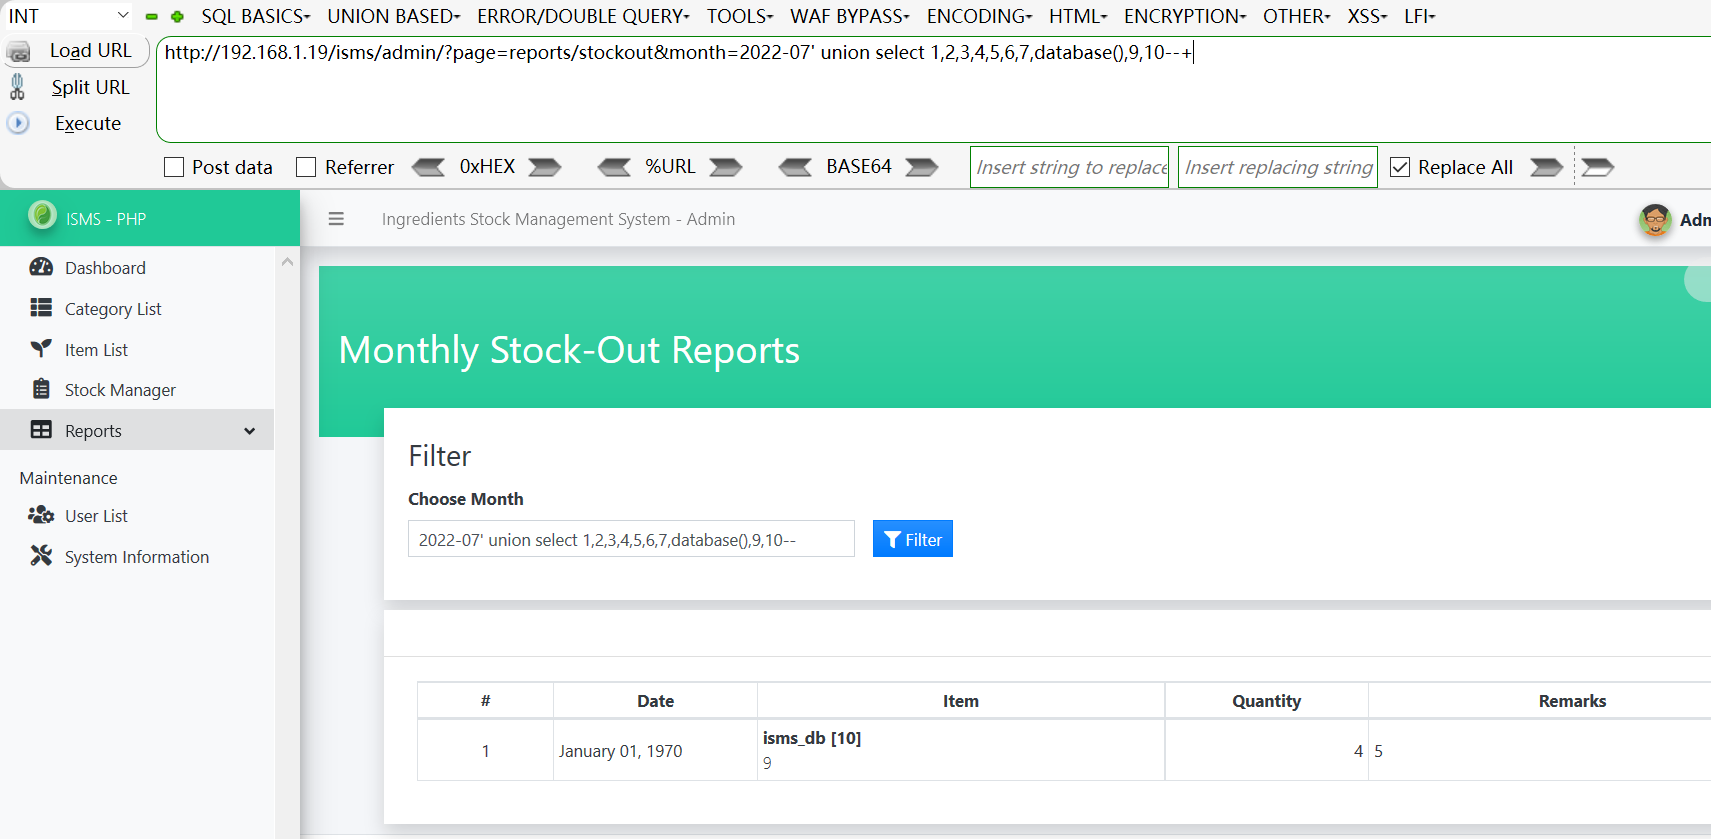Expand the Reports chevron in sidebar
Screen dimensions: 1711x839
click(x=250, y=431)
